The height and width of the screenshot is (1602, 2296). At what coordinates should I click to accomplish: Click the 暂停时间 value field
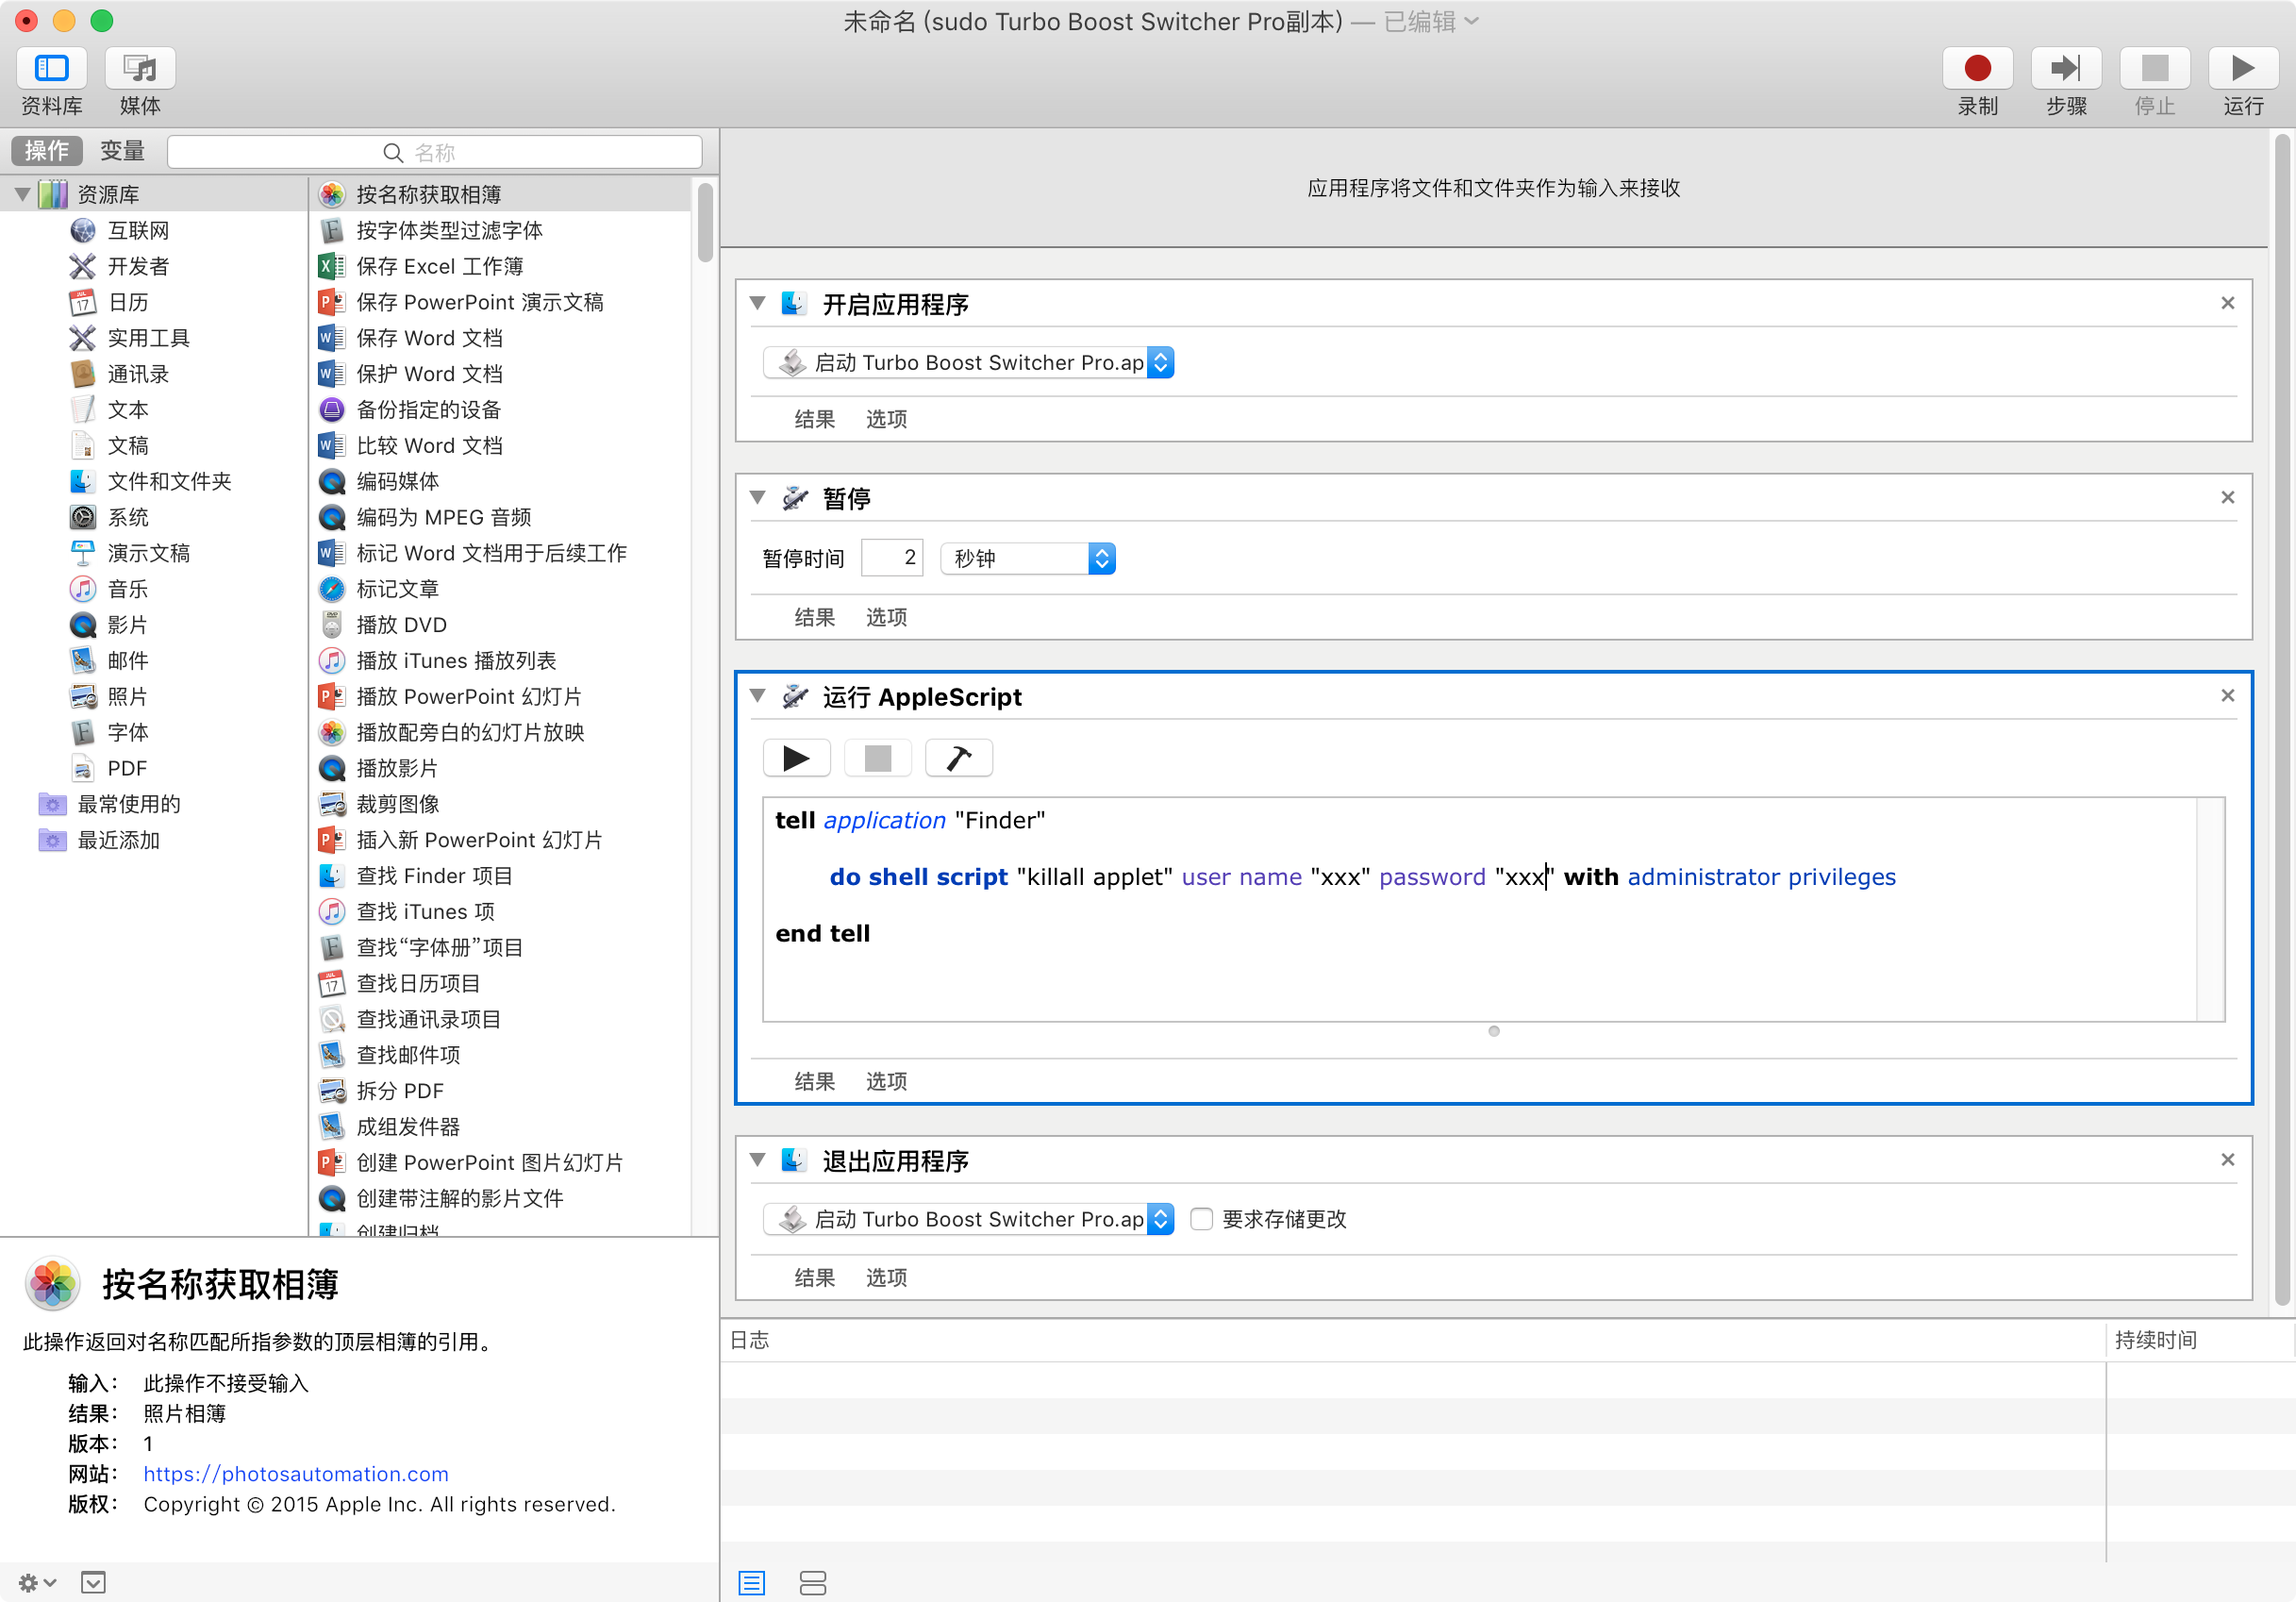[892, 558]
